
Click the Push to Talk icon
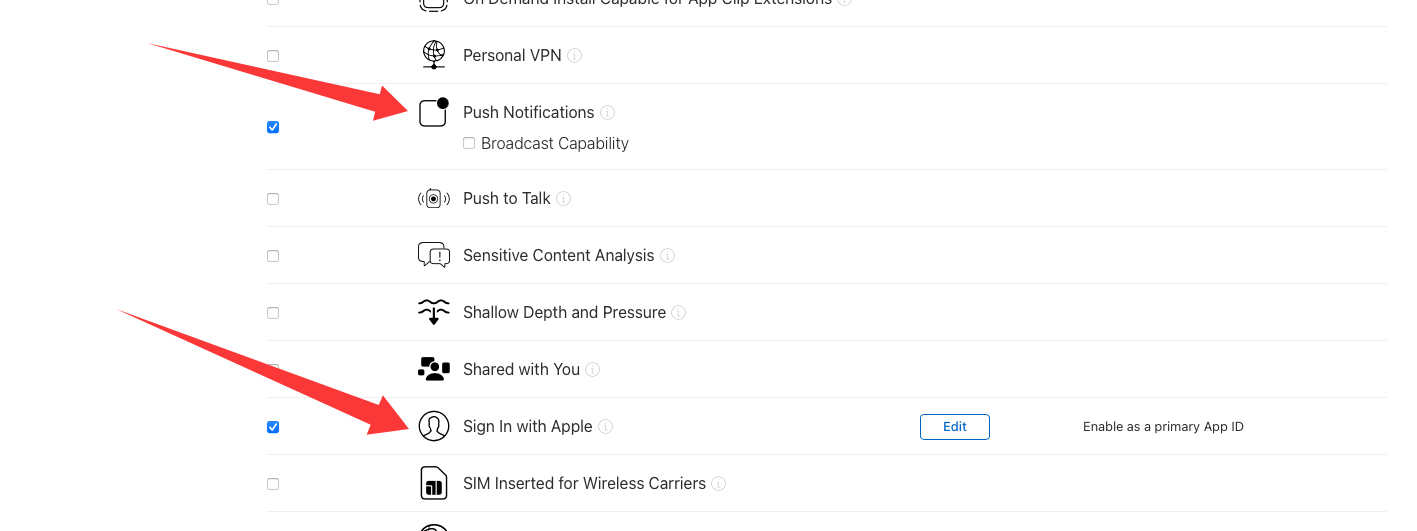(x=433, y=198)
